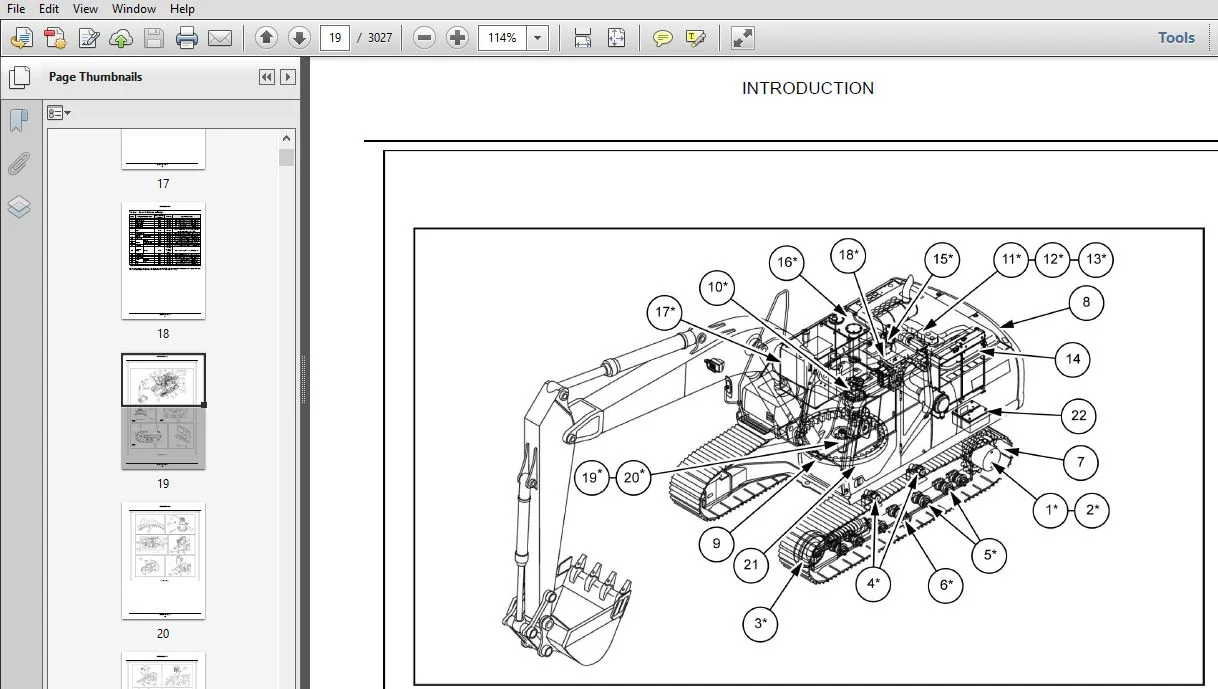Open the Window menu
Viewport: 1218px width, 689px height.
tap(134, 9)
